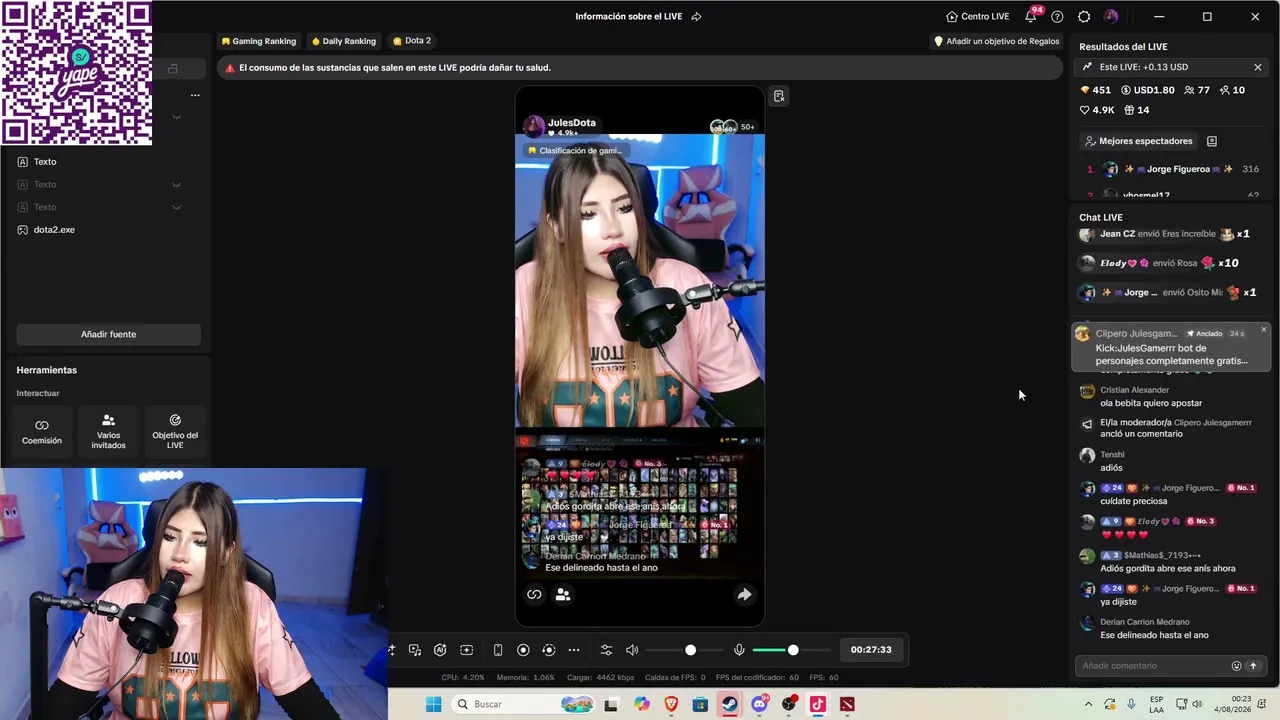1280x720 pixels.
Task: Start recording with the circle record icon
Action: 523,650
